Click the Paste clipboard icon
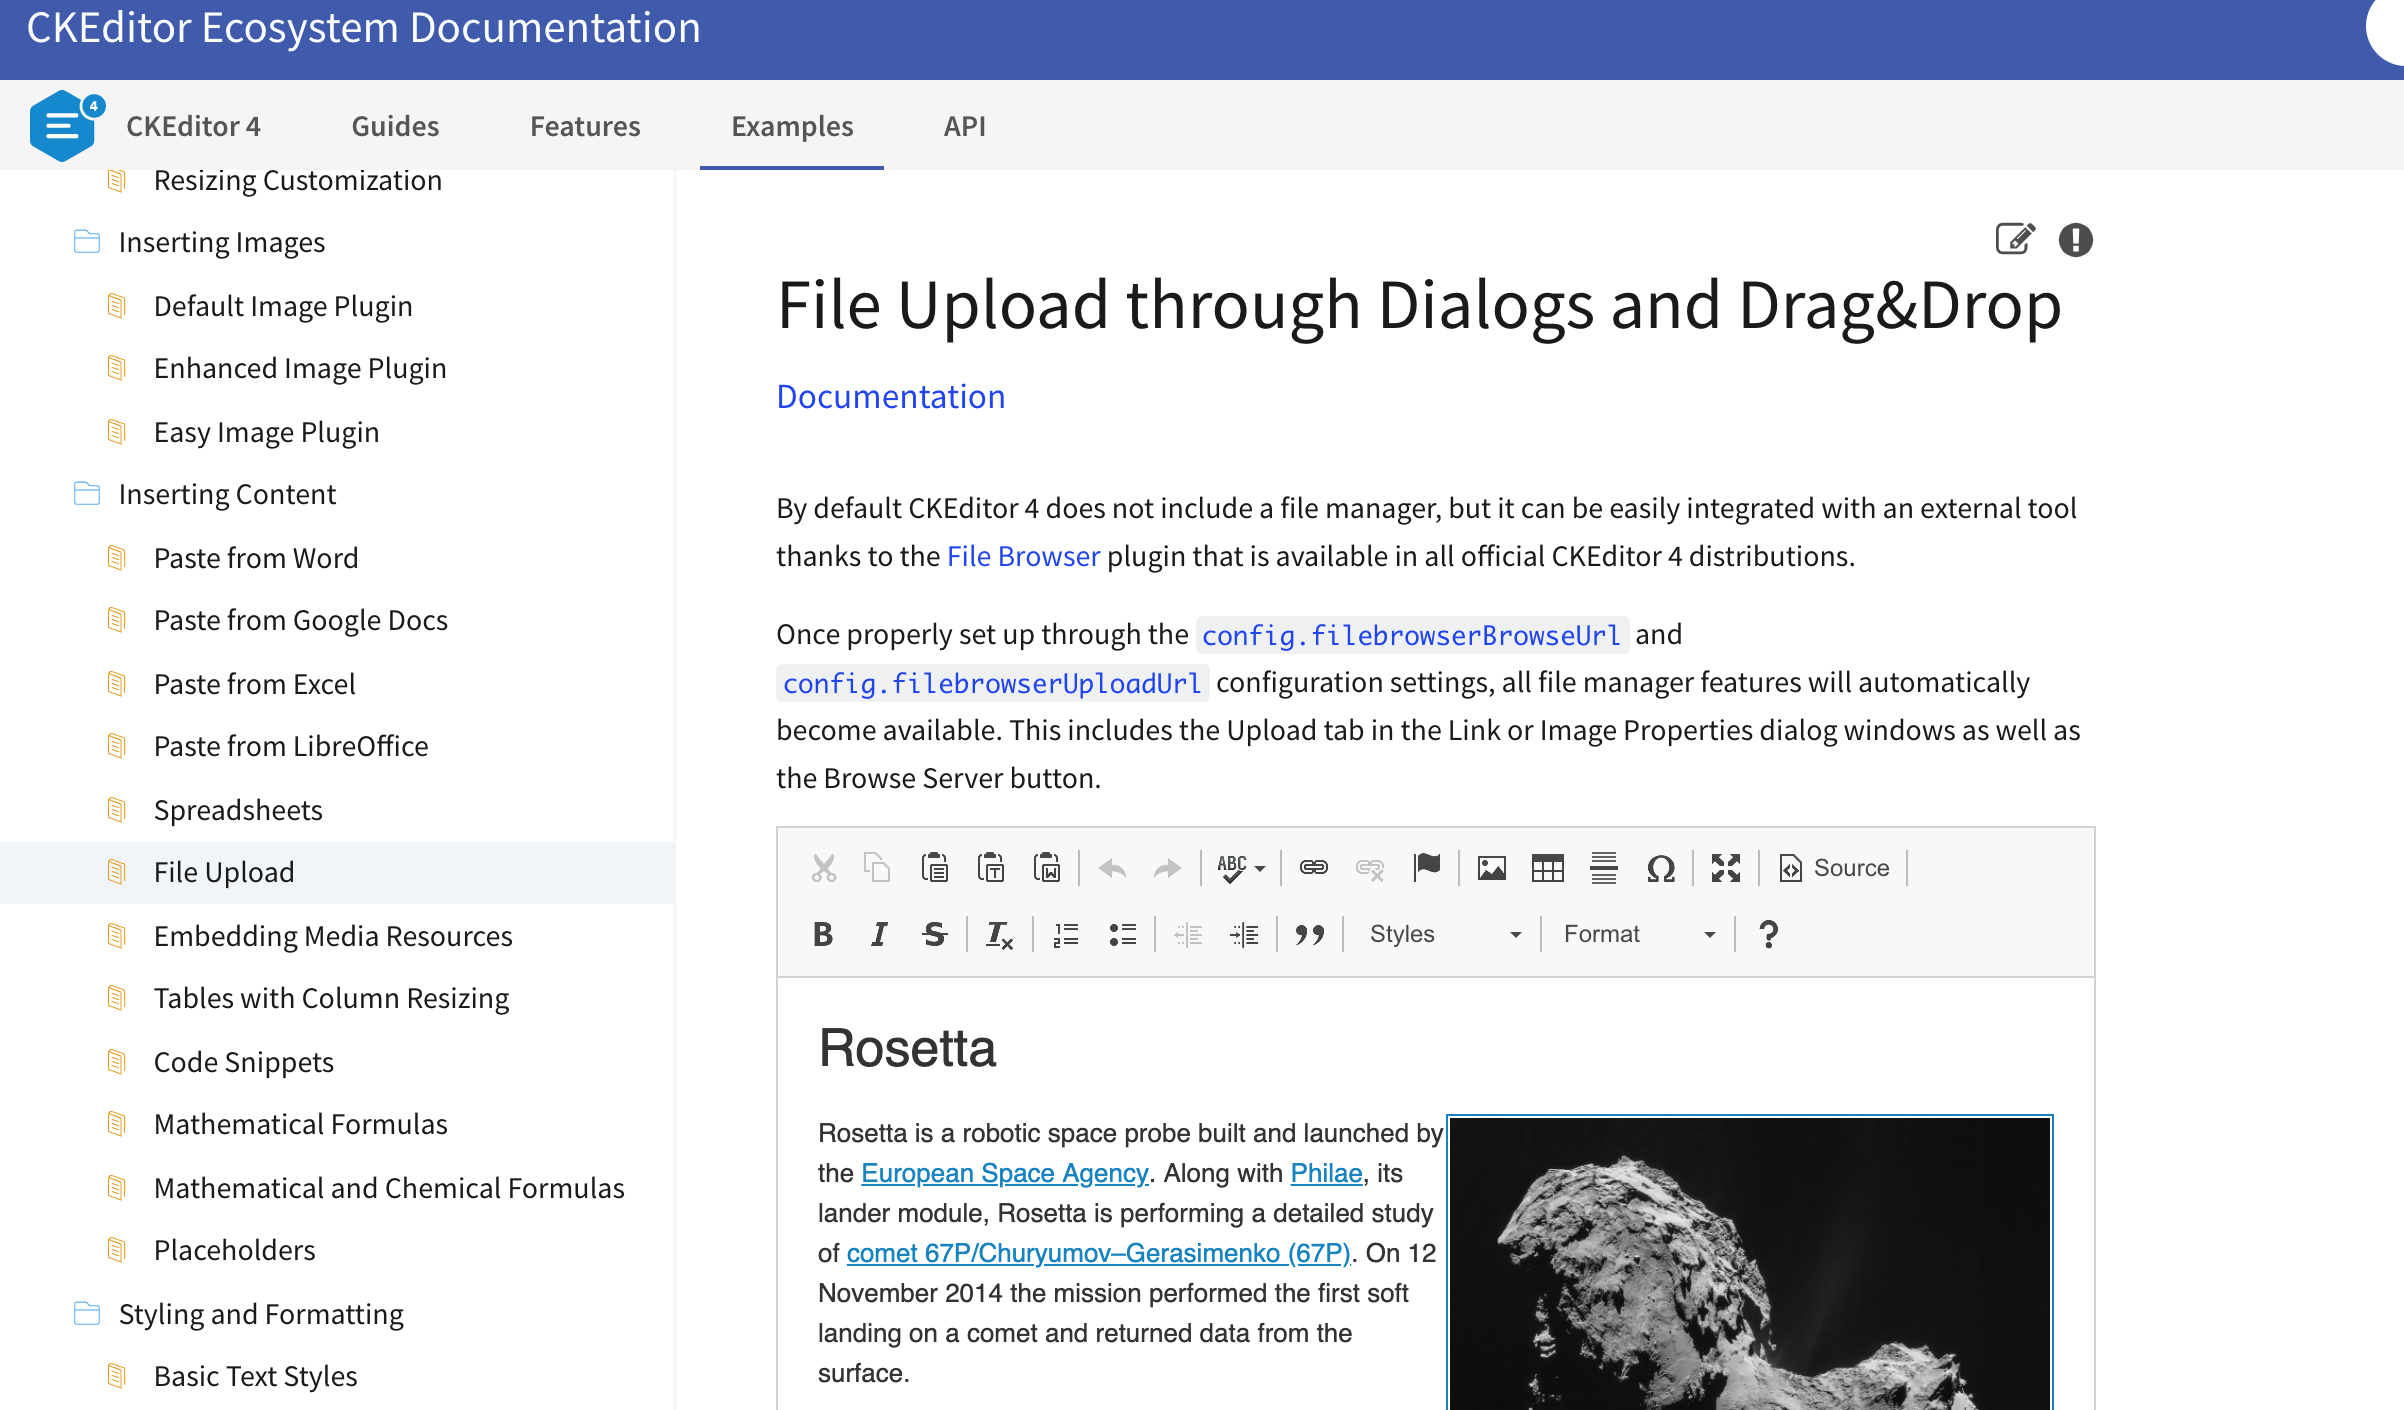Viewport: 2404px width, 1410px height. (934, 868)
